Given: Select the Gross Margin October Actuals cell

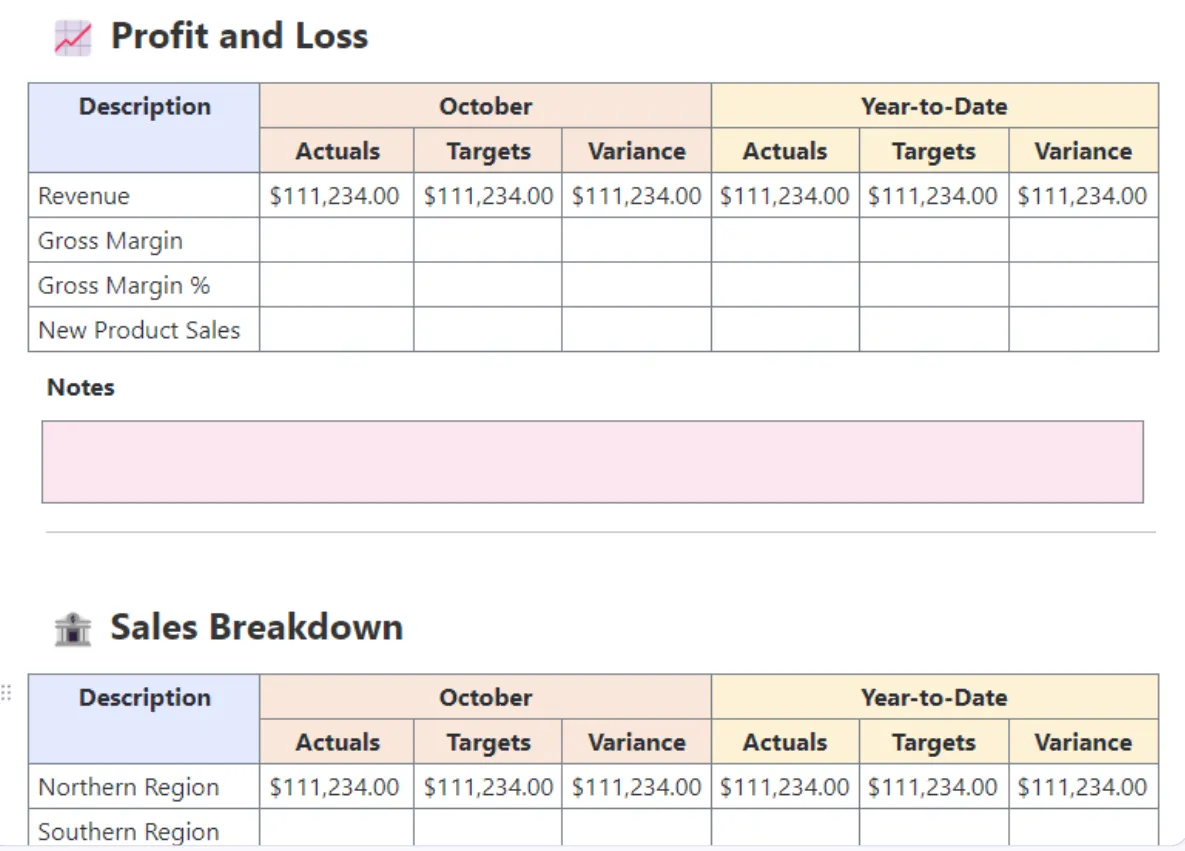Looking at the screenshot, I should (x=336, y=240).
